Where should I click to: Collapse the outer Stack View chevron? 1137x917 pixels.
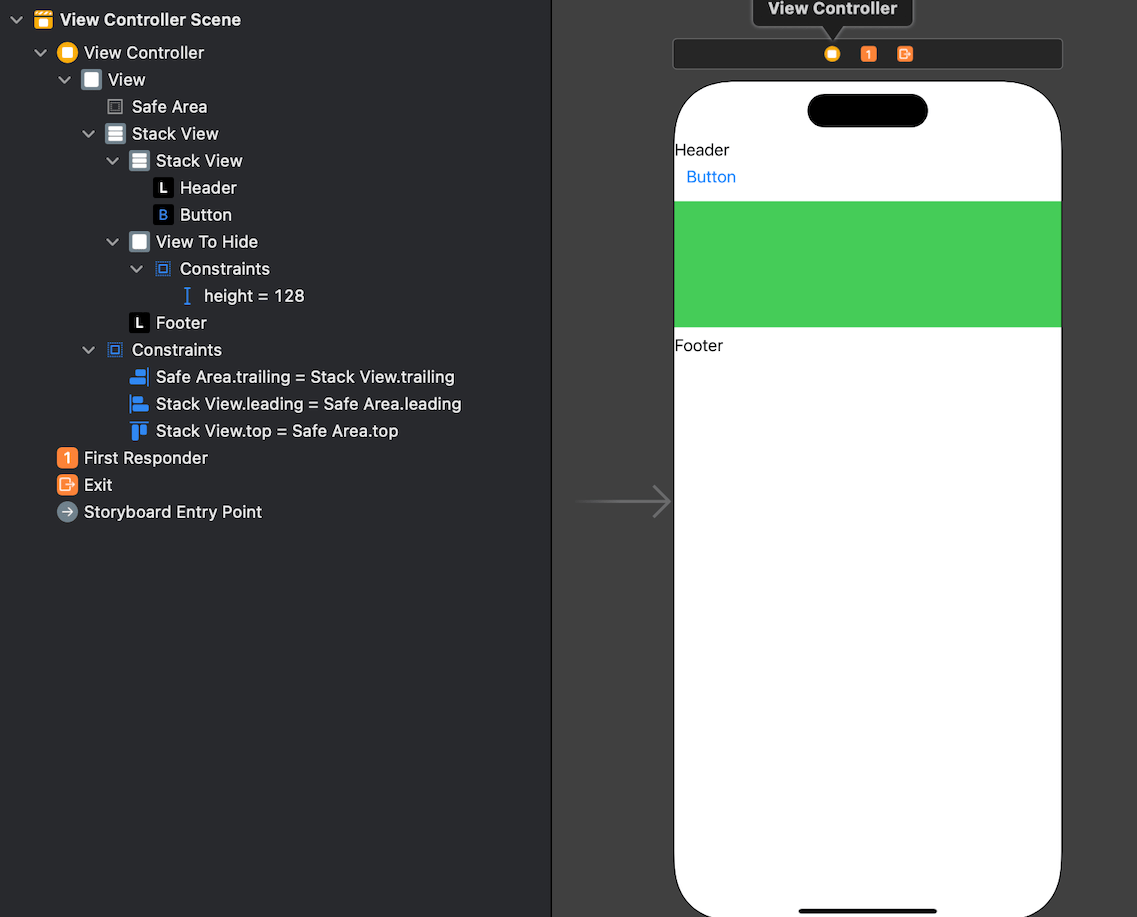[x=88, y=134]
